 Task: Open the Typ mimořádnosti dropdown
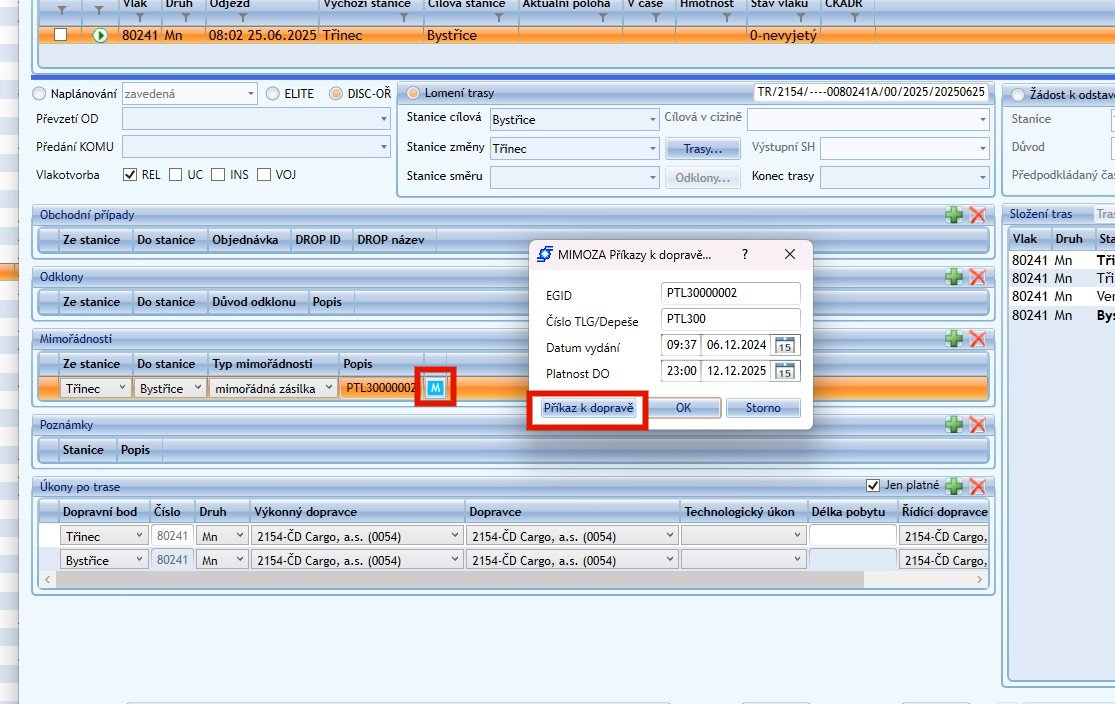pyautogui.click(x=329, y=388)
